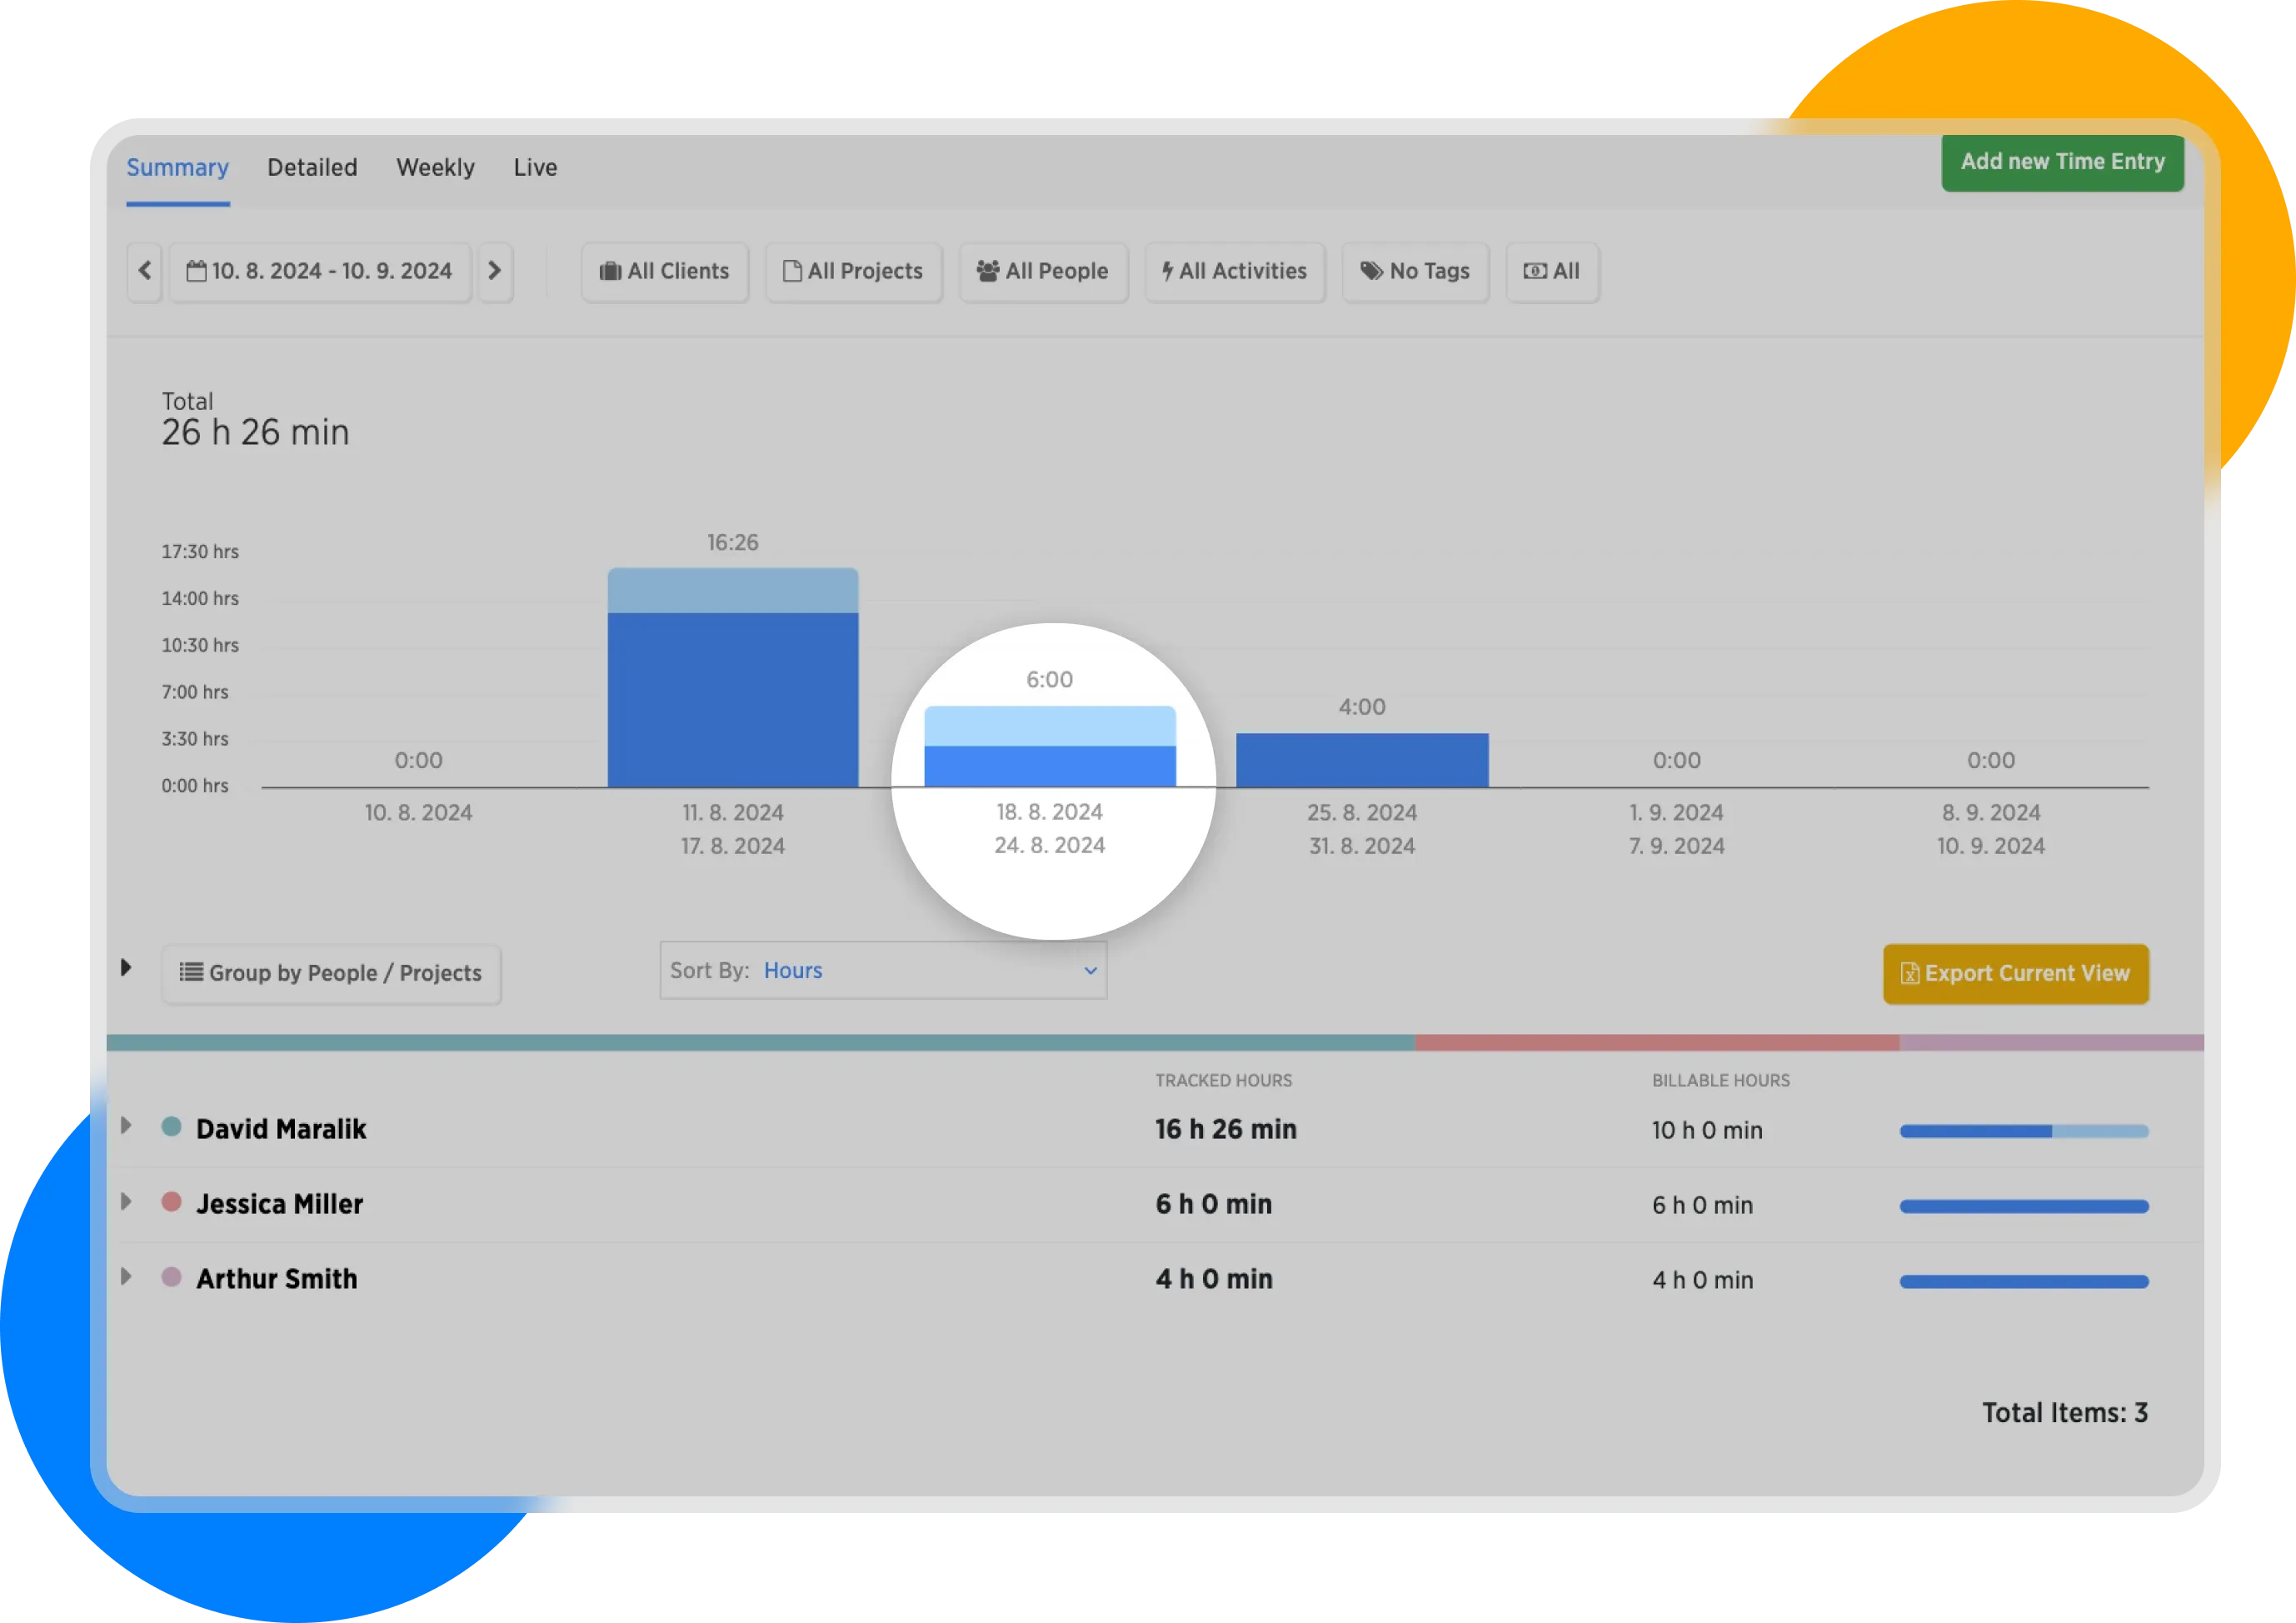Open the All Activities lightning filter
The image size is (2296, 1623).
tap(1234, 271)
